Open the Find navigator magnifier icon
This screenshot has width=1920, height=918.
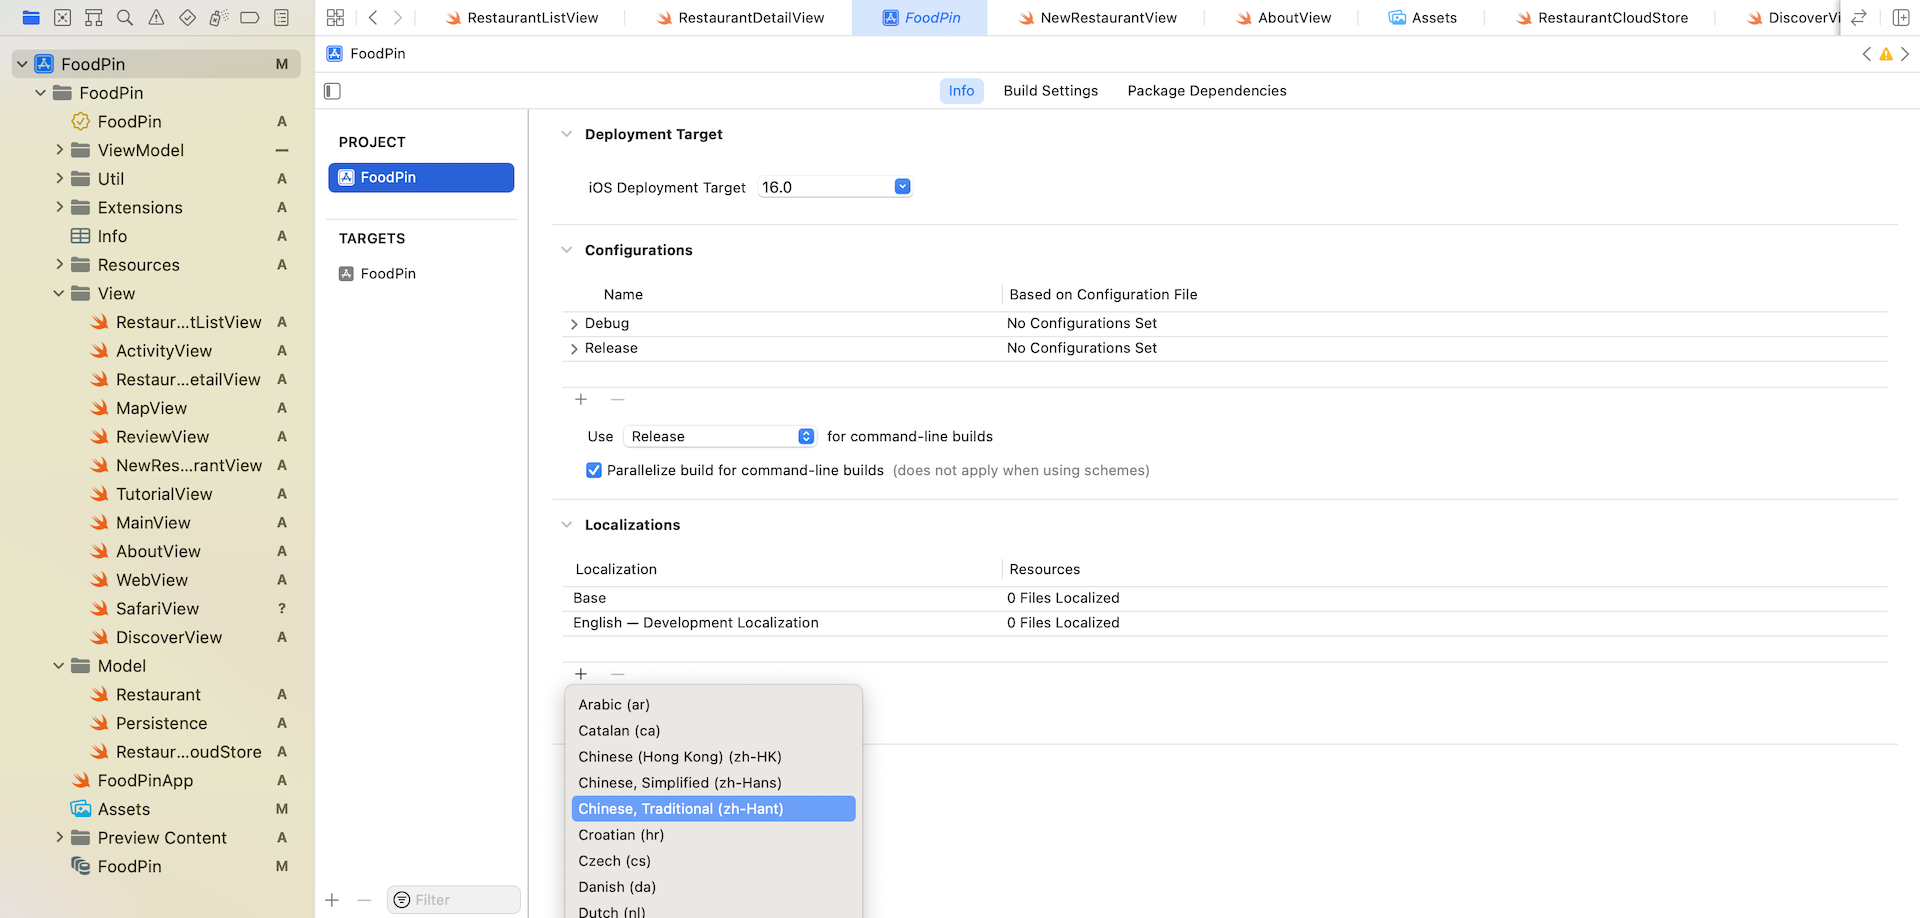point(125,17)
